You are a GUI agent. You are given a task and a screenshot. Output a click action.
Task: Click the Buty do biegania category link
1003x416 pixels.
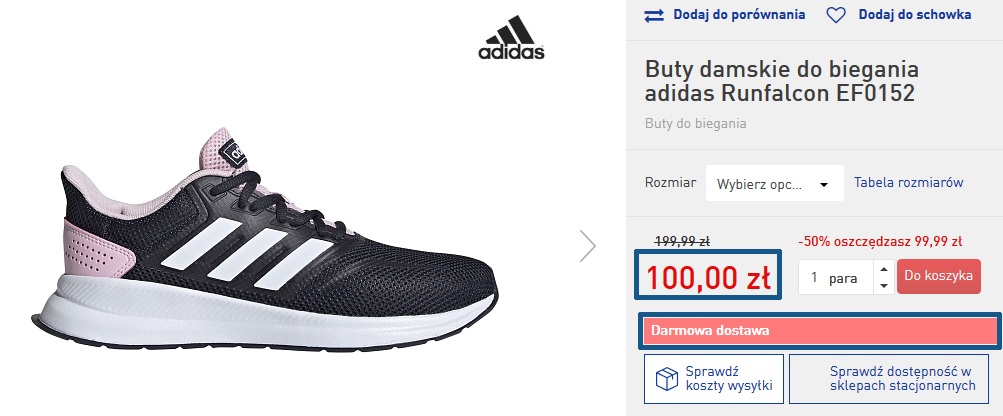coord(695,124)
